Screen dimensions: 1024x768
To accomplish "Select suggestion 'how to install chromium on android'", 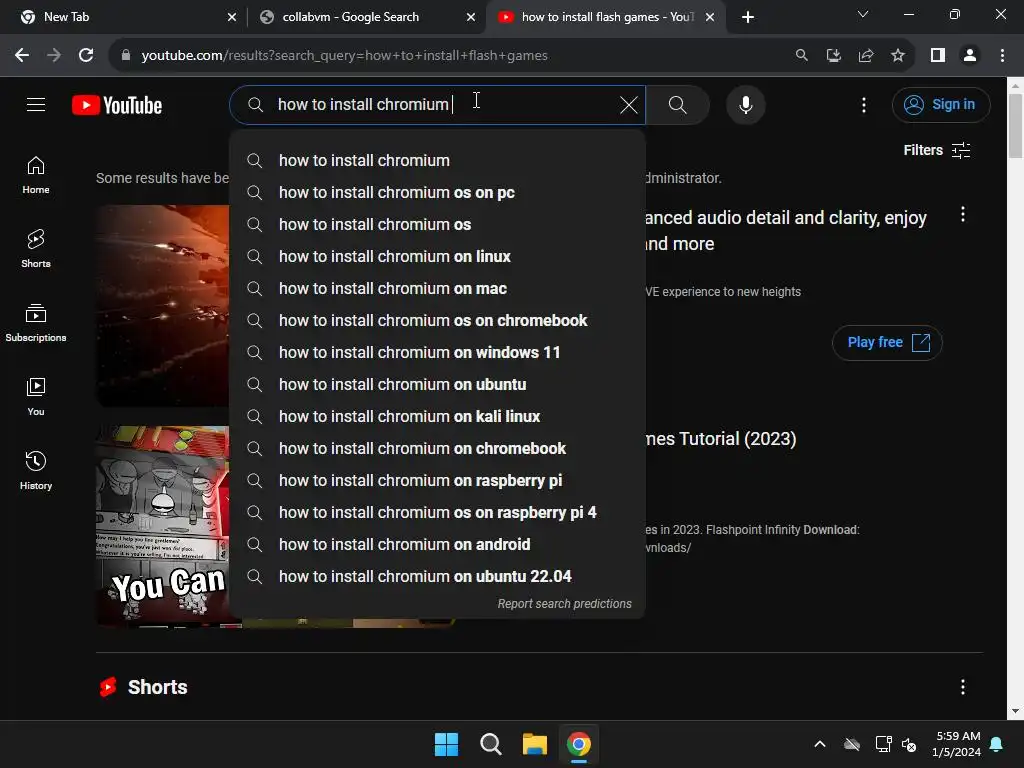I will click(x=438, y=544).
